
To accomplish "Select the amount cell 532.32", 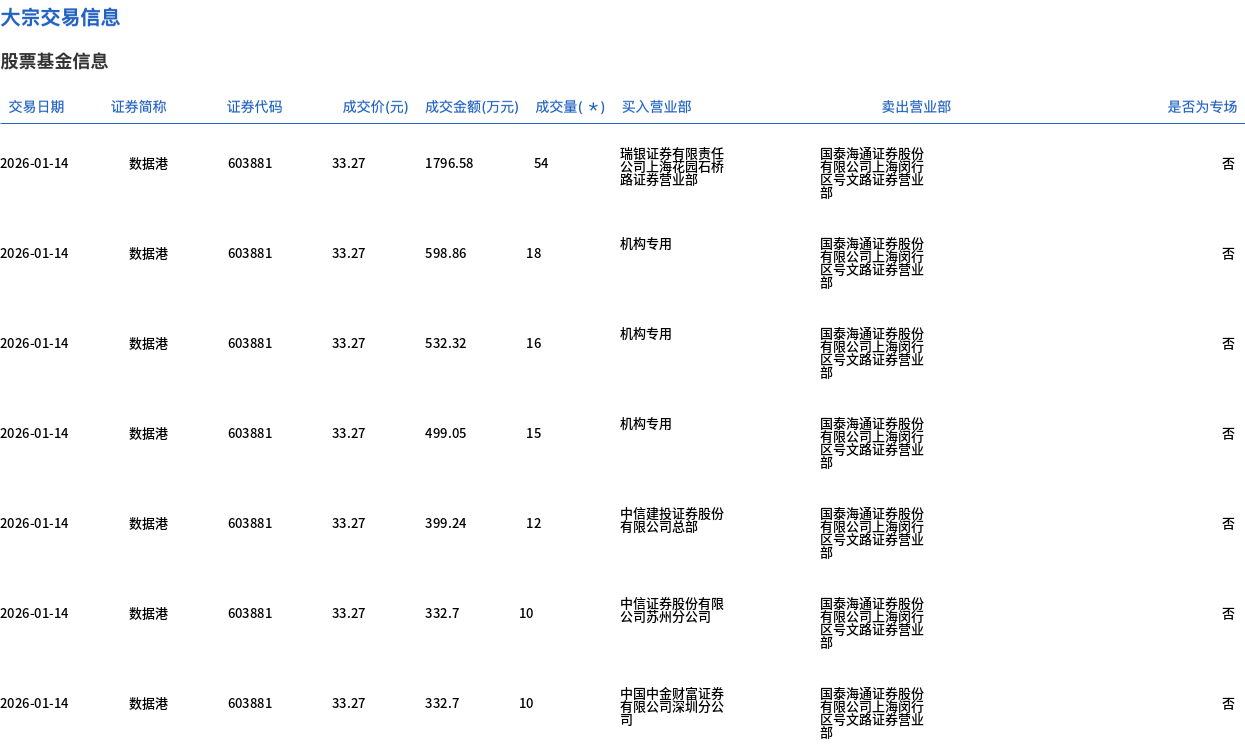I will [x=446, y=343].
